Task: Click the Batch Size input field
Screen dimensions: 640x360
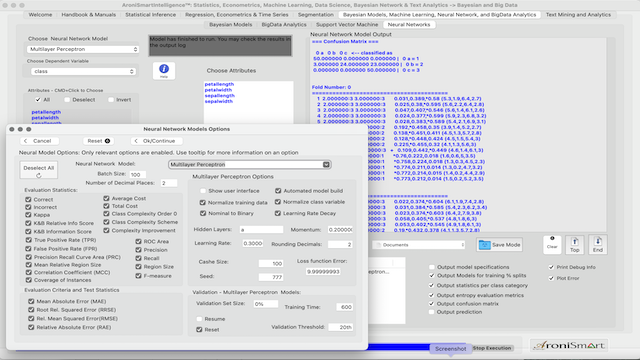Action: (x=137, y=174)
